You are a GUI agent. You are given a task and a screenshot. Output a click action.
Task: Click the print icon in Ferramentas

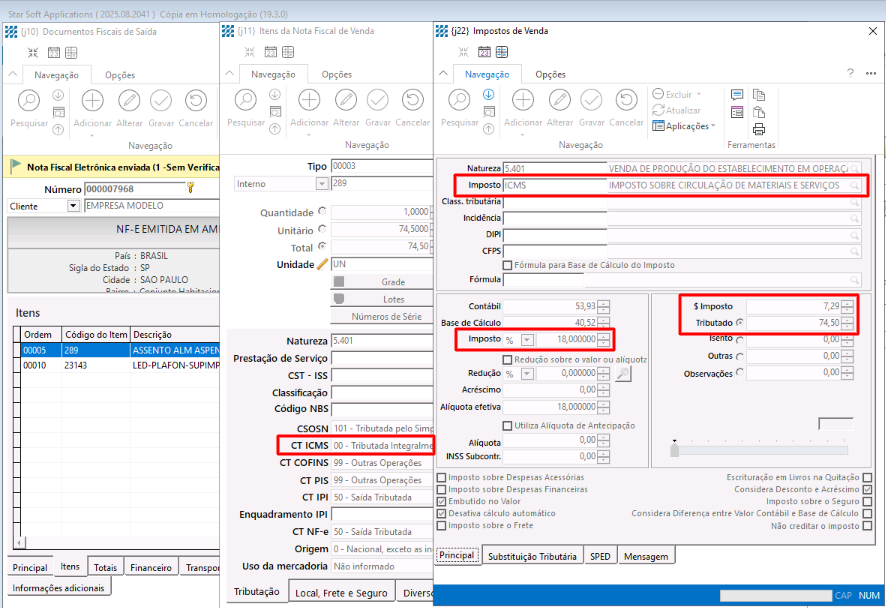(759, 129)
